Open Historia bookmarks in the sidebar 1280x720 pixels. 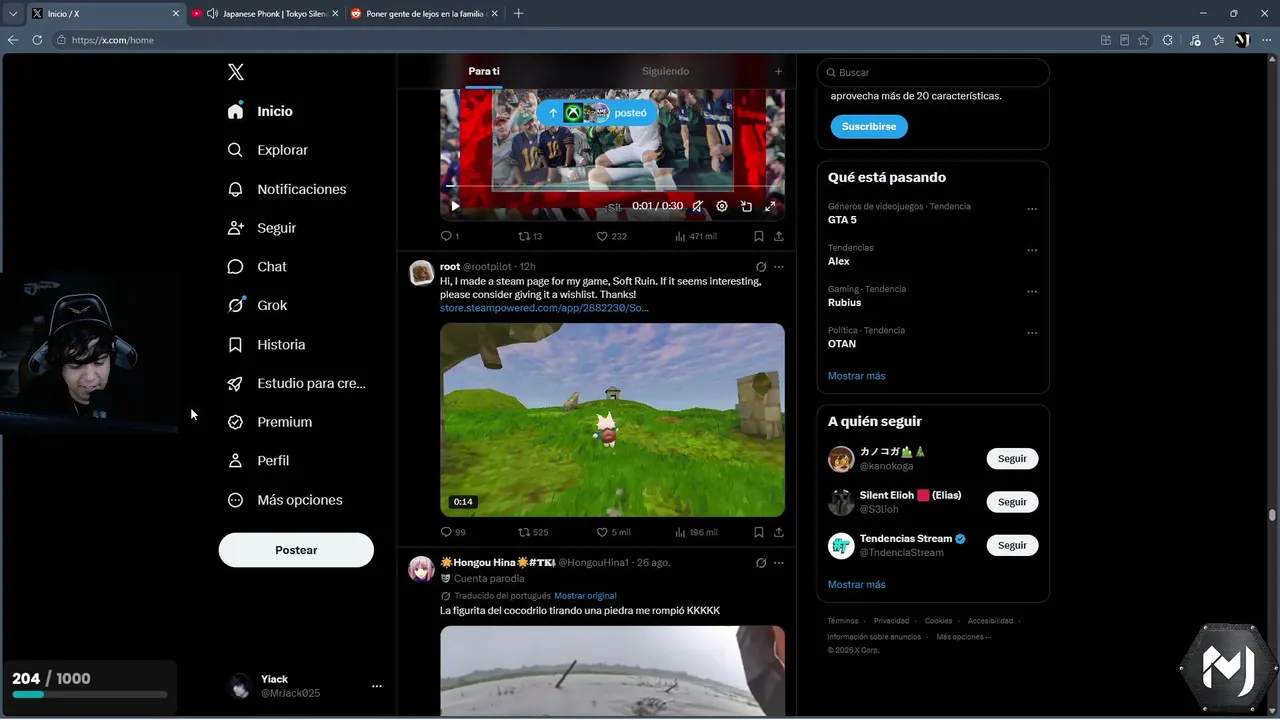pos(266,345)
